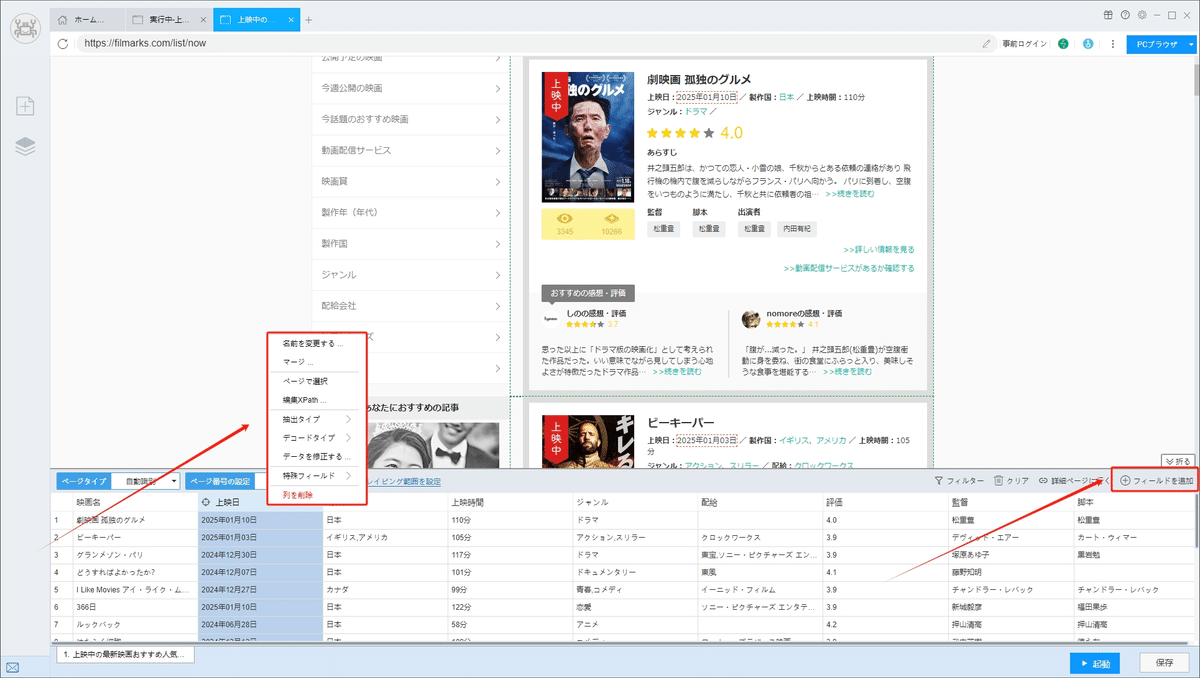Screen dimensions: 1200x678
Task: Click the 起動 start button
Action: [1094, 663]
